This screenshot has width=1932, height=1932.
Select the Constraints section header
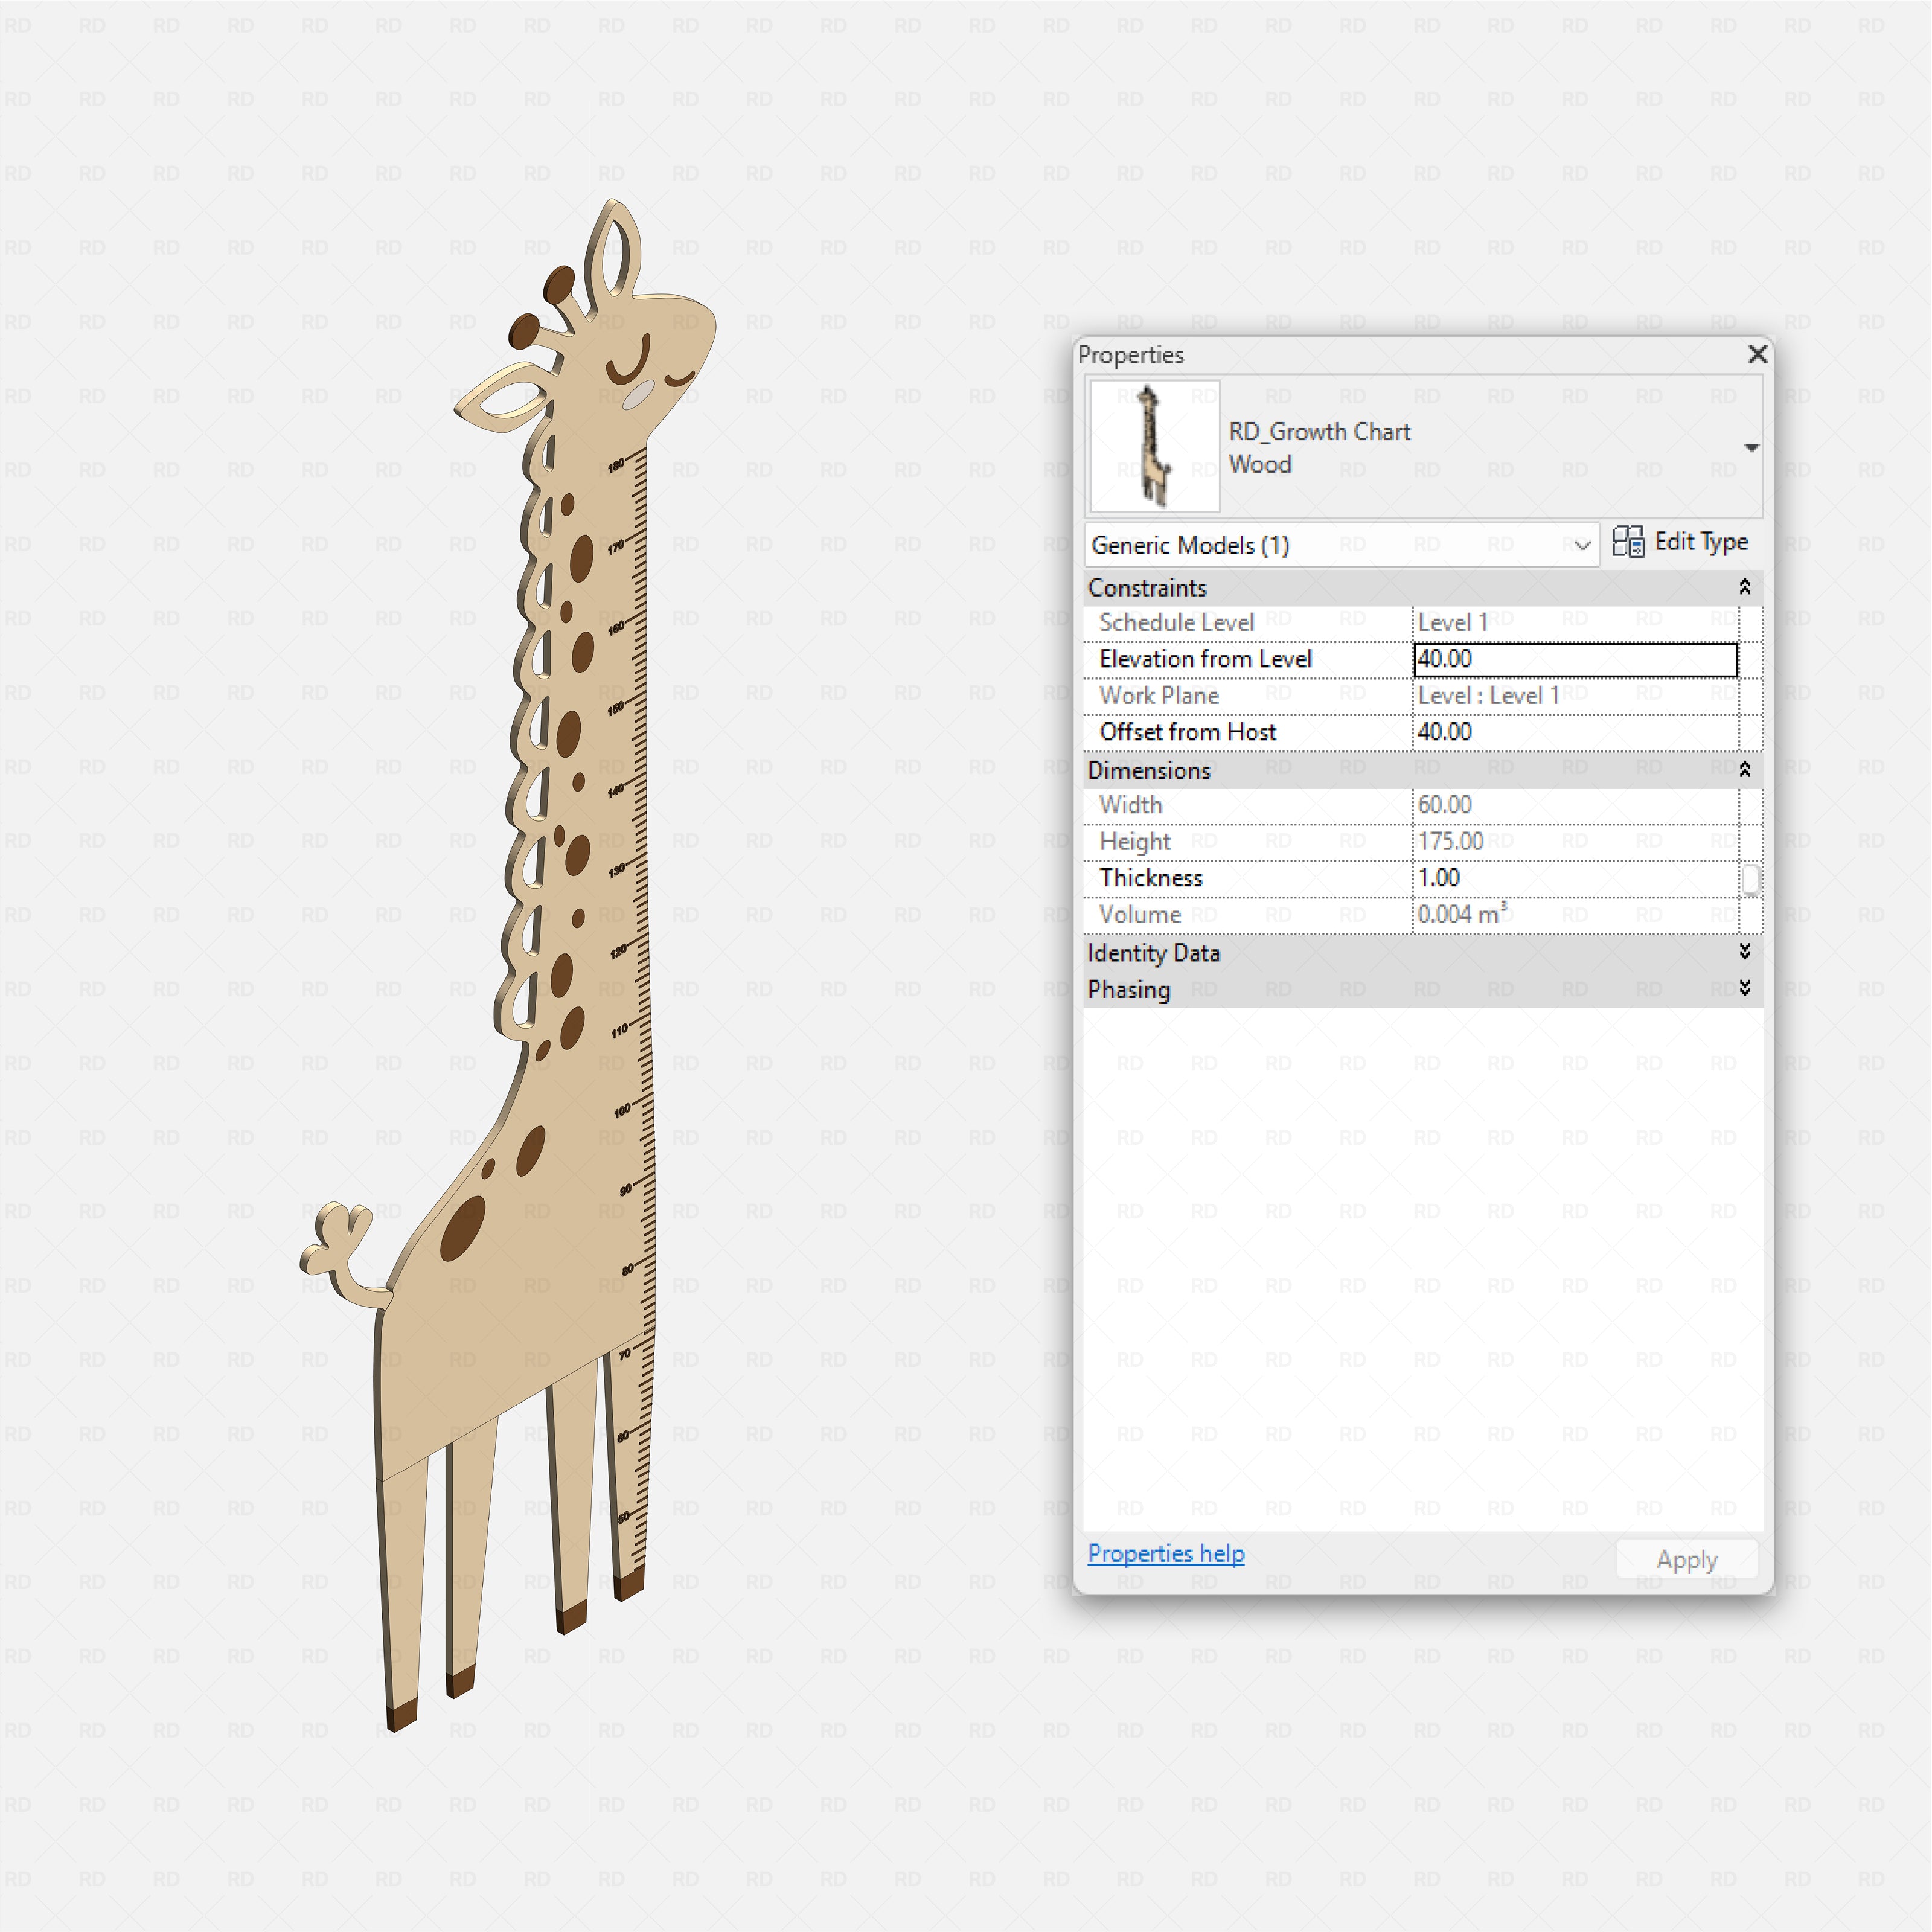tap(1148, 588)
